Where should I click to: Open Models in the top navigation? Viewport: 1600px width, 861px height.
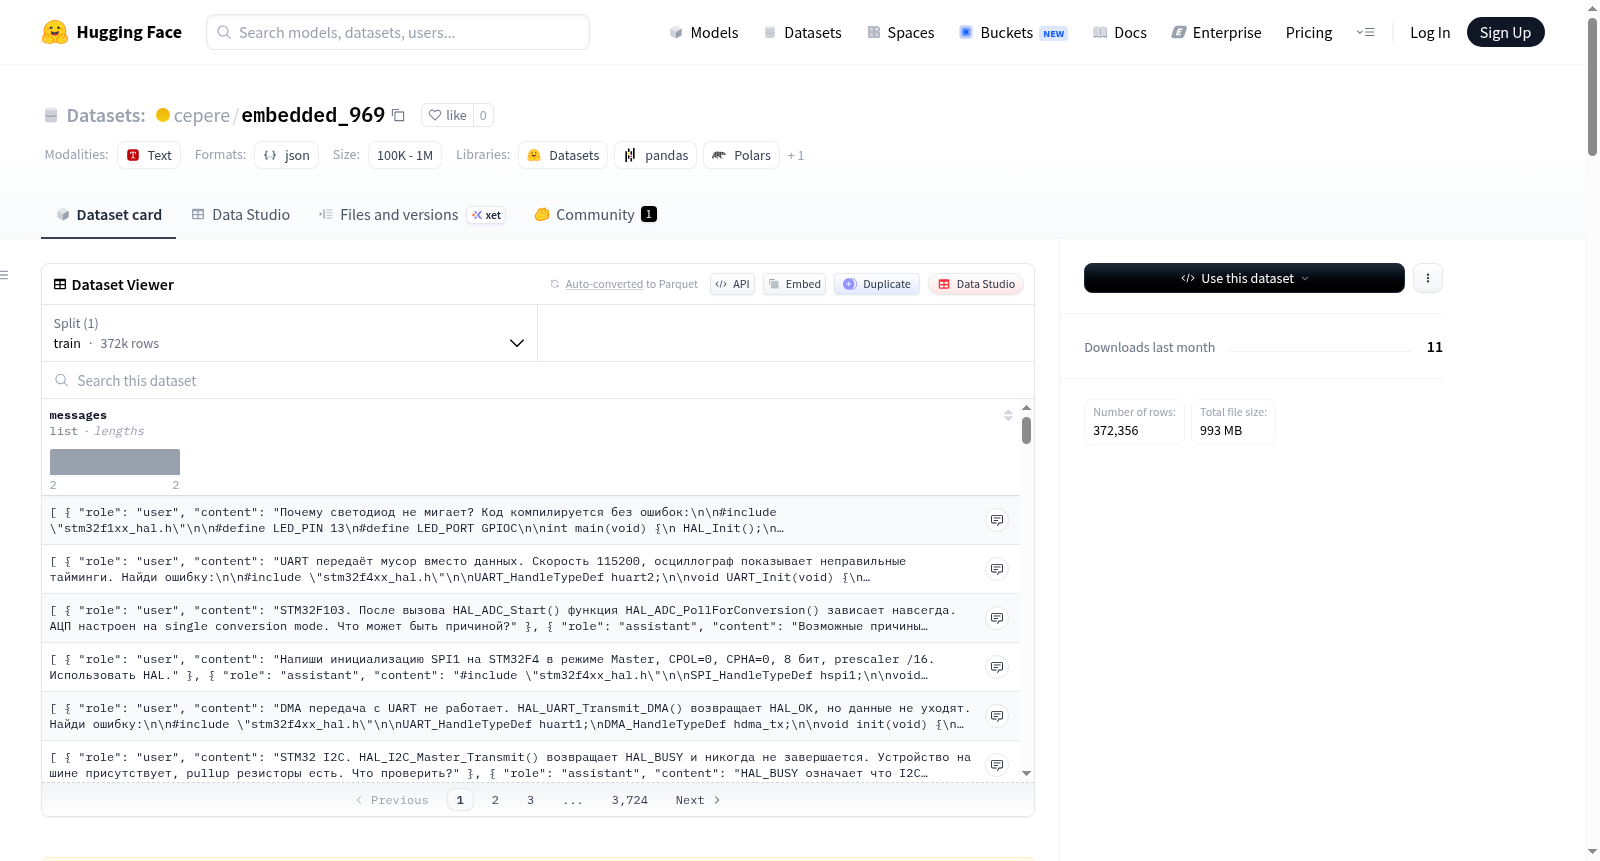[704, 32]
